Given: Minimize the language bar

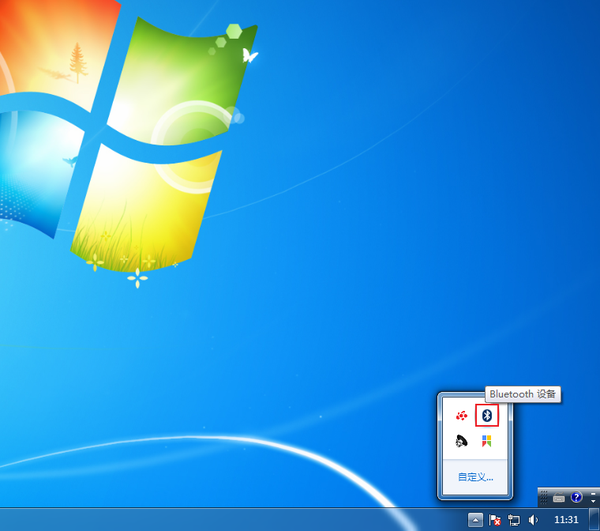Looking at the screenshot, I should (x=593, y=494).
